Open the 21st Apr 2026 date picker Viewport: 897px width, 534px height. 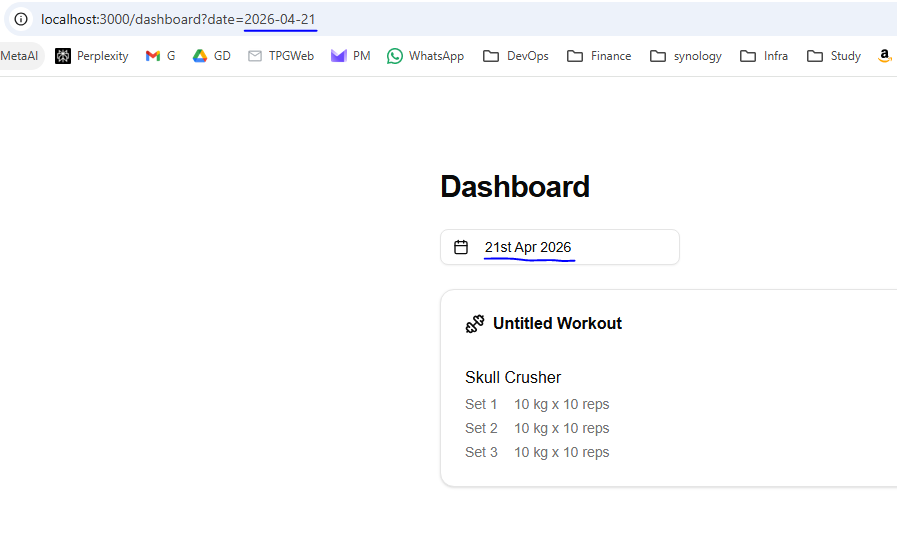point(560,247)
